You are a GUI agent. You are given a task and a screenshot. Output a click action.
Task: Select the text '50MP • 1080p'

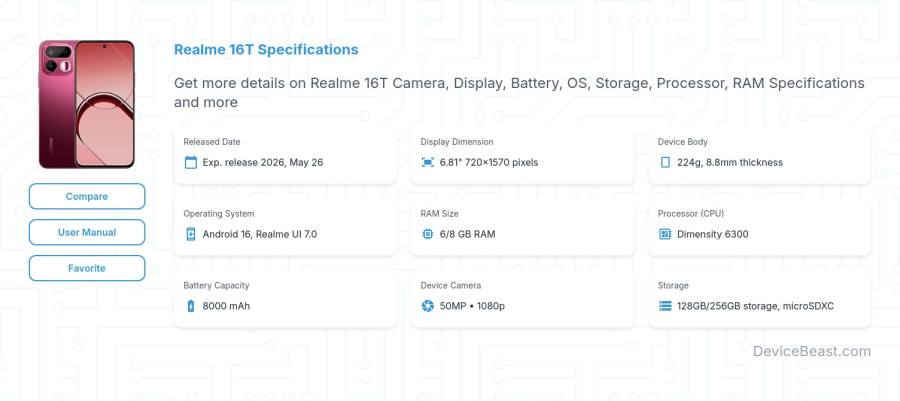point(472,306)
